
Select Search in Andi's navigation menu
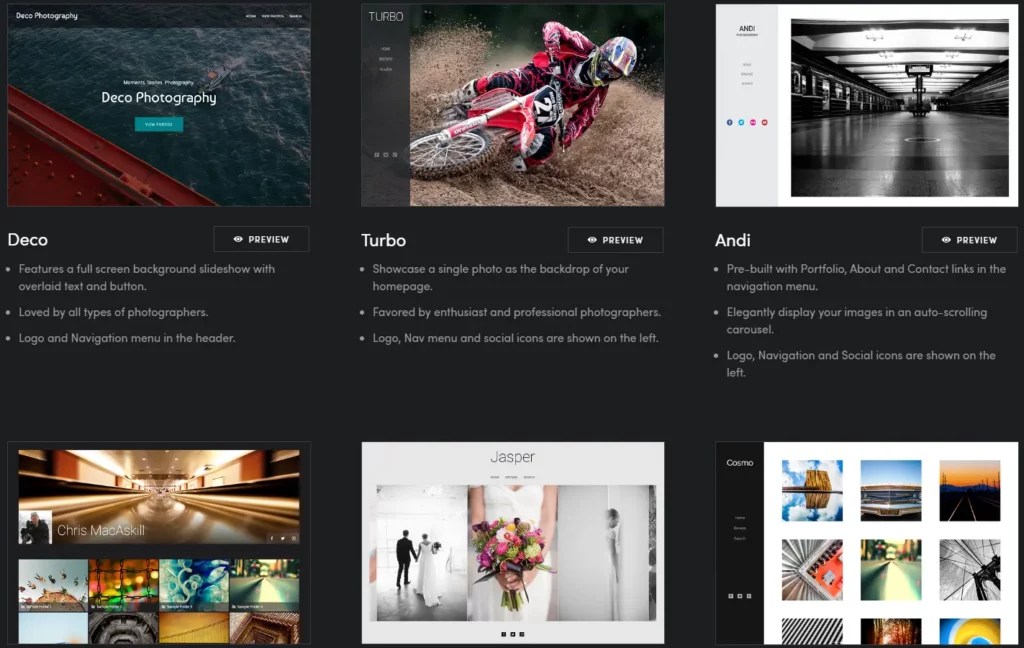coord(746,83)
